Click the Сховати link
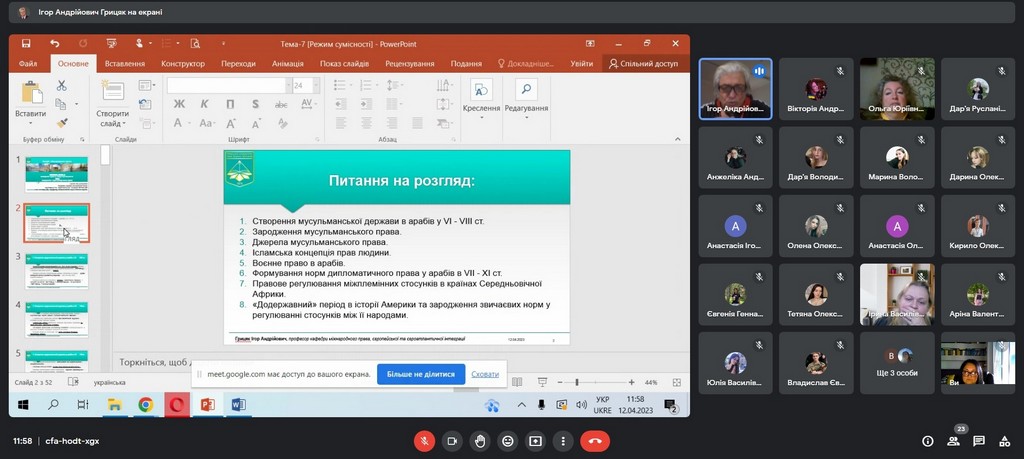Screen dimensions: 1024x459 pyautogui.click(x=485, y=374)
